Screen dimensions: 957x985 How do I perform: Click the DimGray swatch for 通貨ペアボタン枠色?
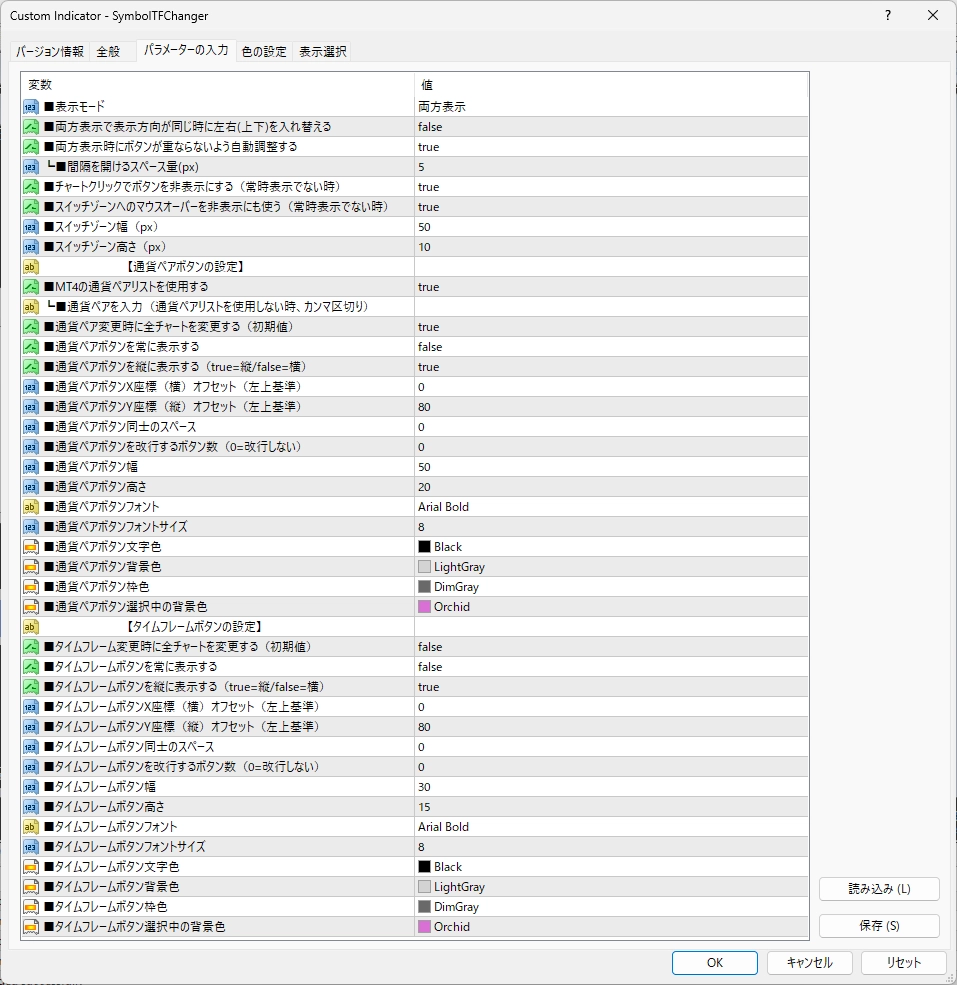[x=425, y=587]
